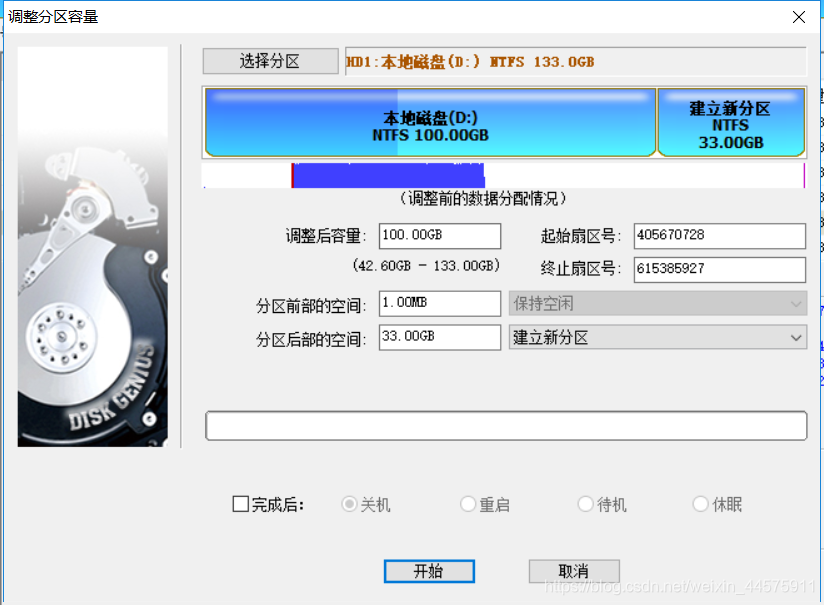
Task: Click the 选择分区 button
Action: tap(270, 61)
